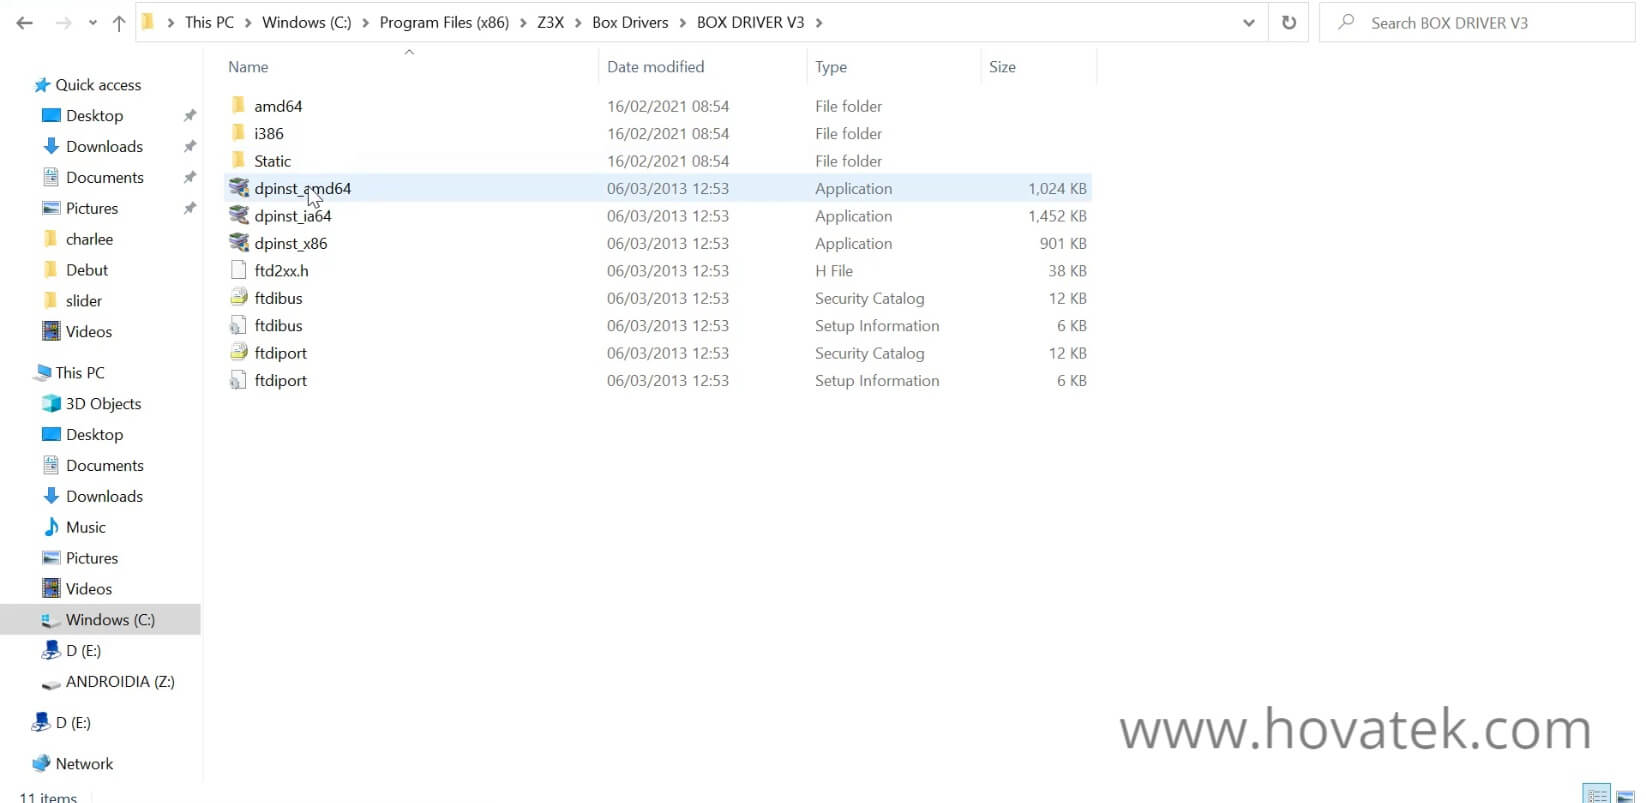Open the recent locations dropdown arrow
This screenshot has height=803, width=1646.
pyautogui.click(x=93, y=23)
